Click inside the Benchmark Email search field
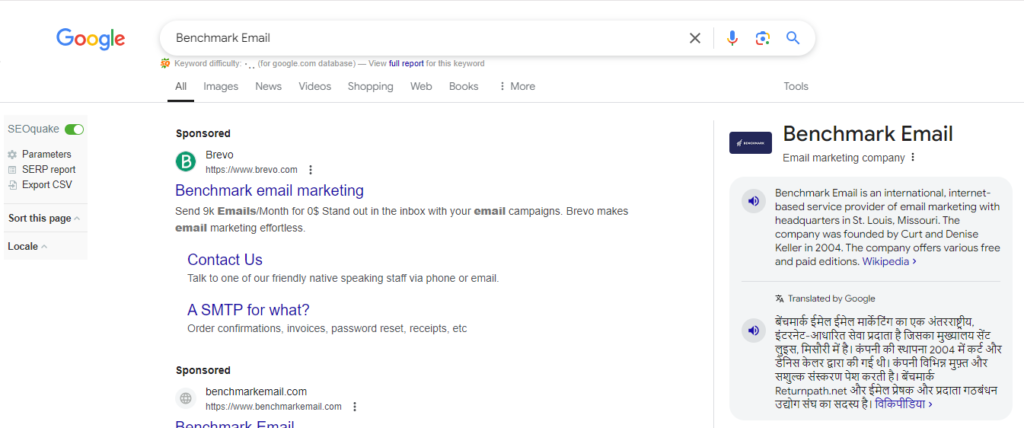The height and width of the screenshot is (428, 1024). pyautogui.click(x=424, y=38)
